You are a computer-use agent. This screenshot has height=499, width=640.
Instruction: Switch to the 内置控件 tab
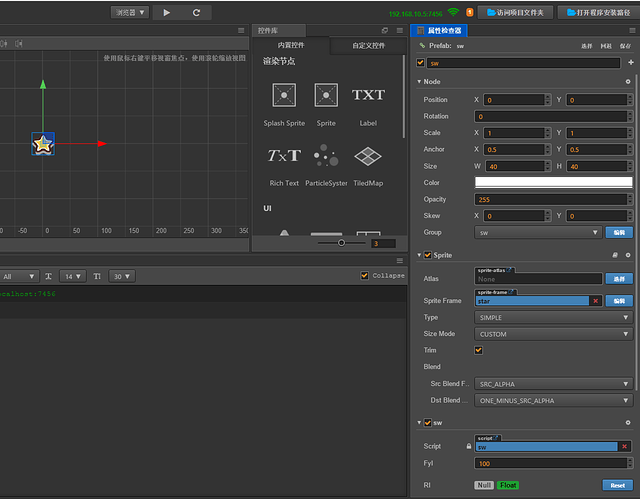point(291,46)
